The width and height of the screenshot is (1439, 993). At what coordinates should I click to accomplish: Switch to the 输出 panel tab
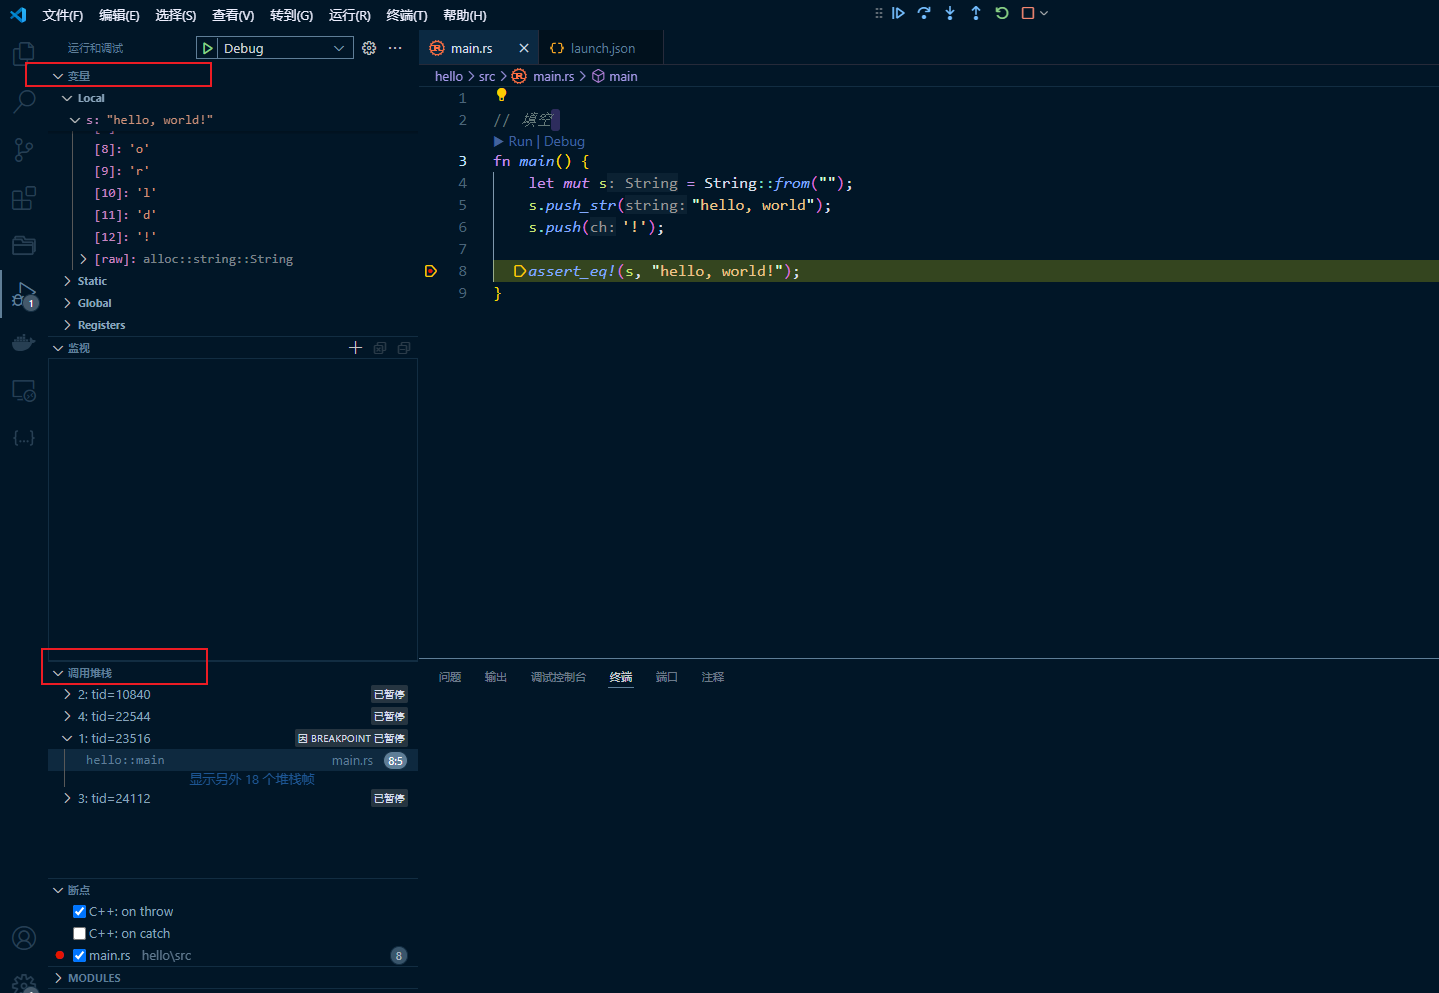tap(496, 677)
